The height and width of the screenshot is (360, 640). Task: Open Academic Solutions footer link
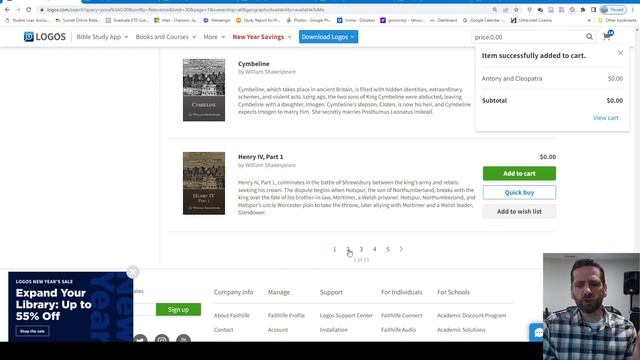(x=461, y=330)
